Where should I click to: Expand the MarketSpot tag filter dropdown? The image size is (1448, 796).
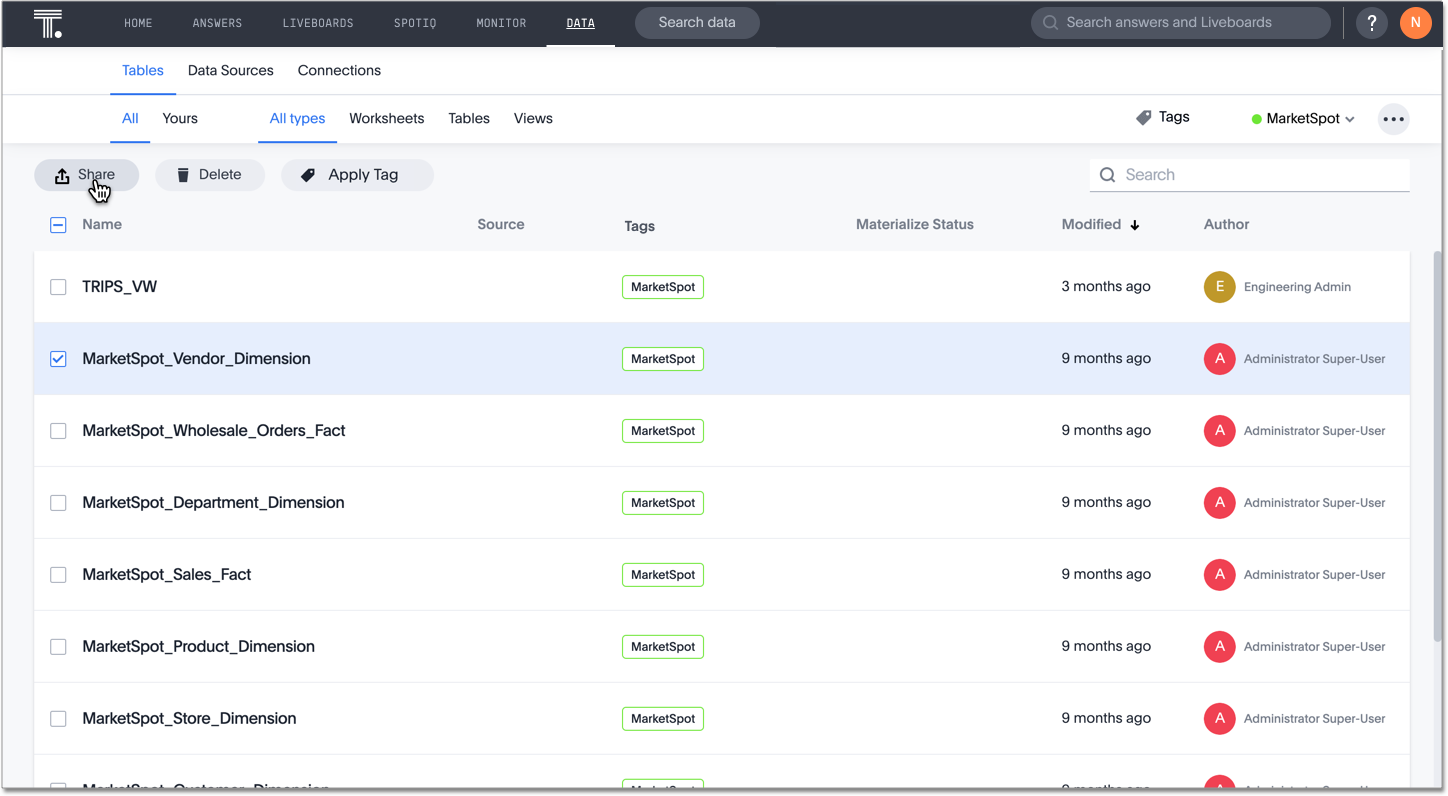(1304, 119)
